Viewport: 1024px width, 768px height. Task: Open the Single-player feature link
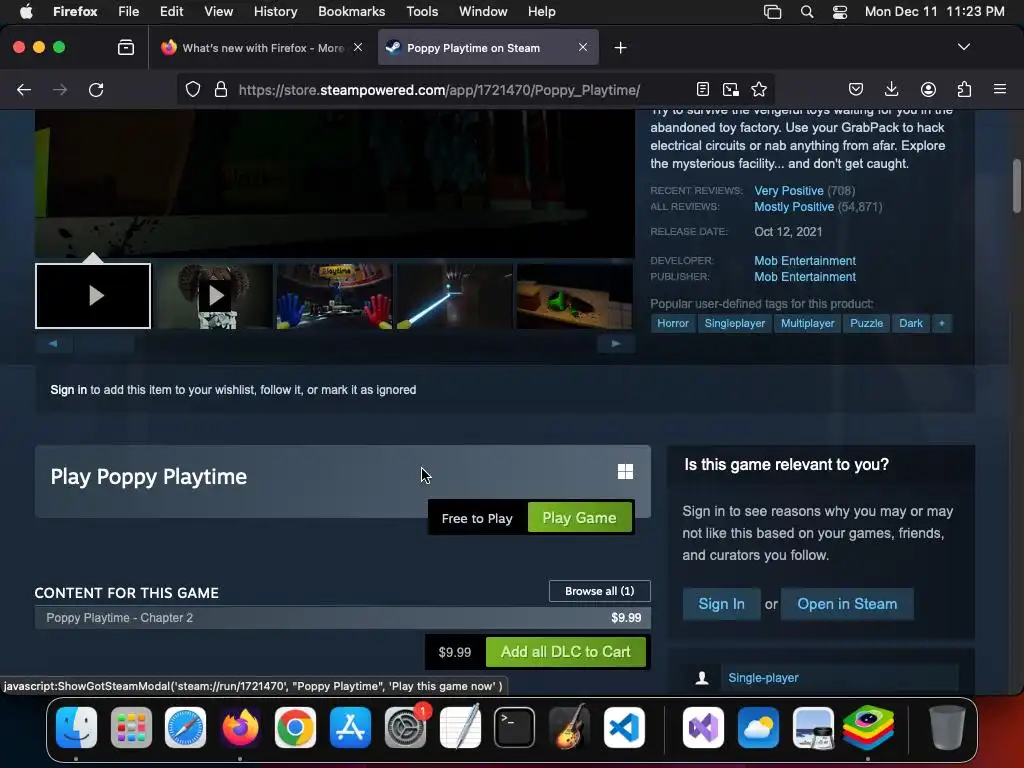click(x=763, y=678)
